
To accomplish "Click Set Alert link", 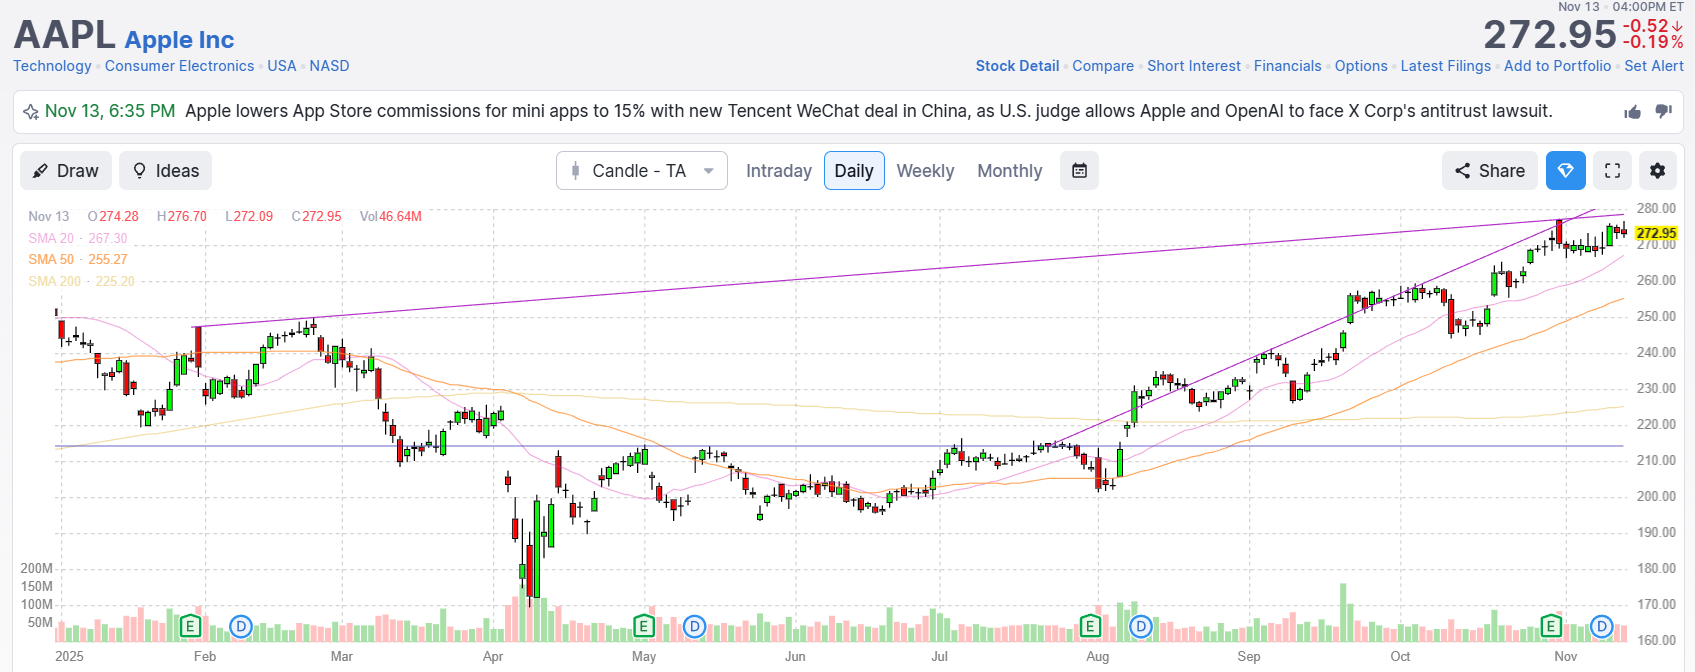I will 1654,66.
